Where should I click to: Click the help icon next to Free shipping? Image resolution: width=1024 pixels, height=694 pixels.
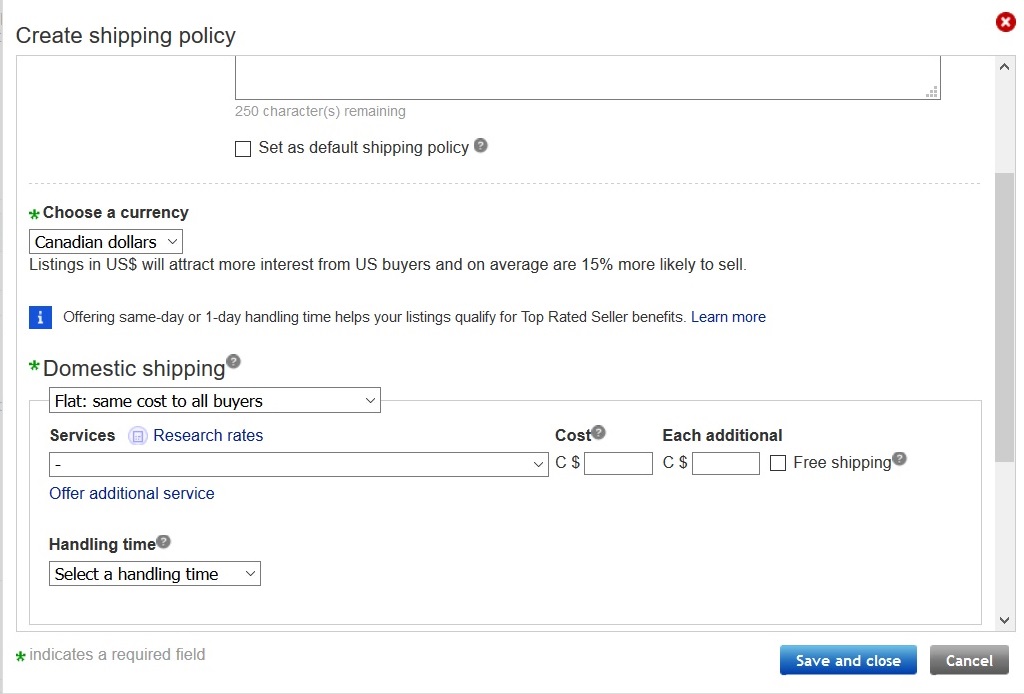pos(899,459)
